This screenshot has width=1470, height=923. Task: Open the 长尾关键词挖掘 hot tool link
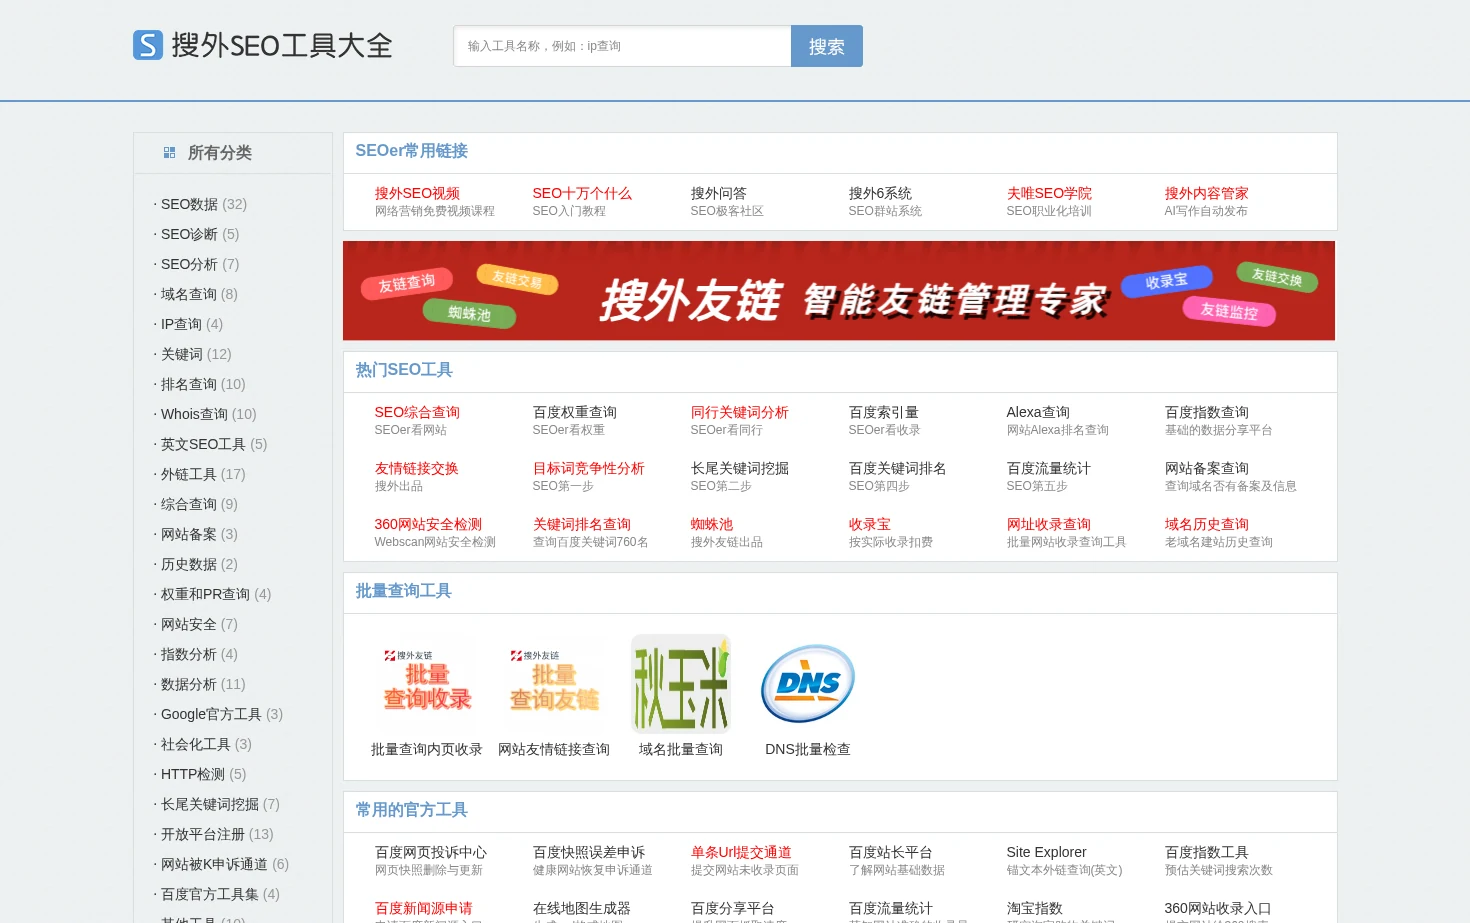pos(740,468)
